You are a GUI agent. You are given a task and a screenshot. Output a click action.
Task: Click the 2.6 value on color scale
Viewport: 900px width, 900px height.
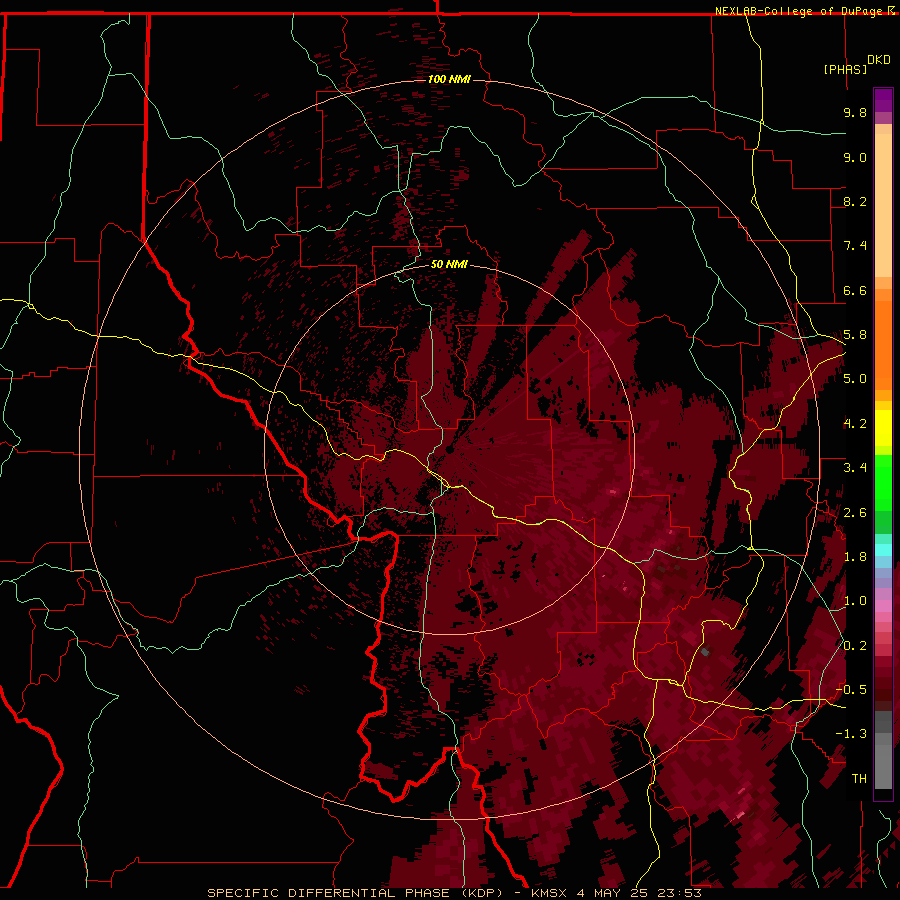(x=855, y=513)
